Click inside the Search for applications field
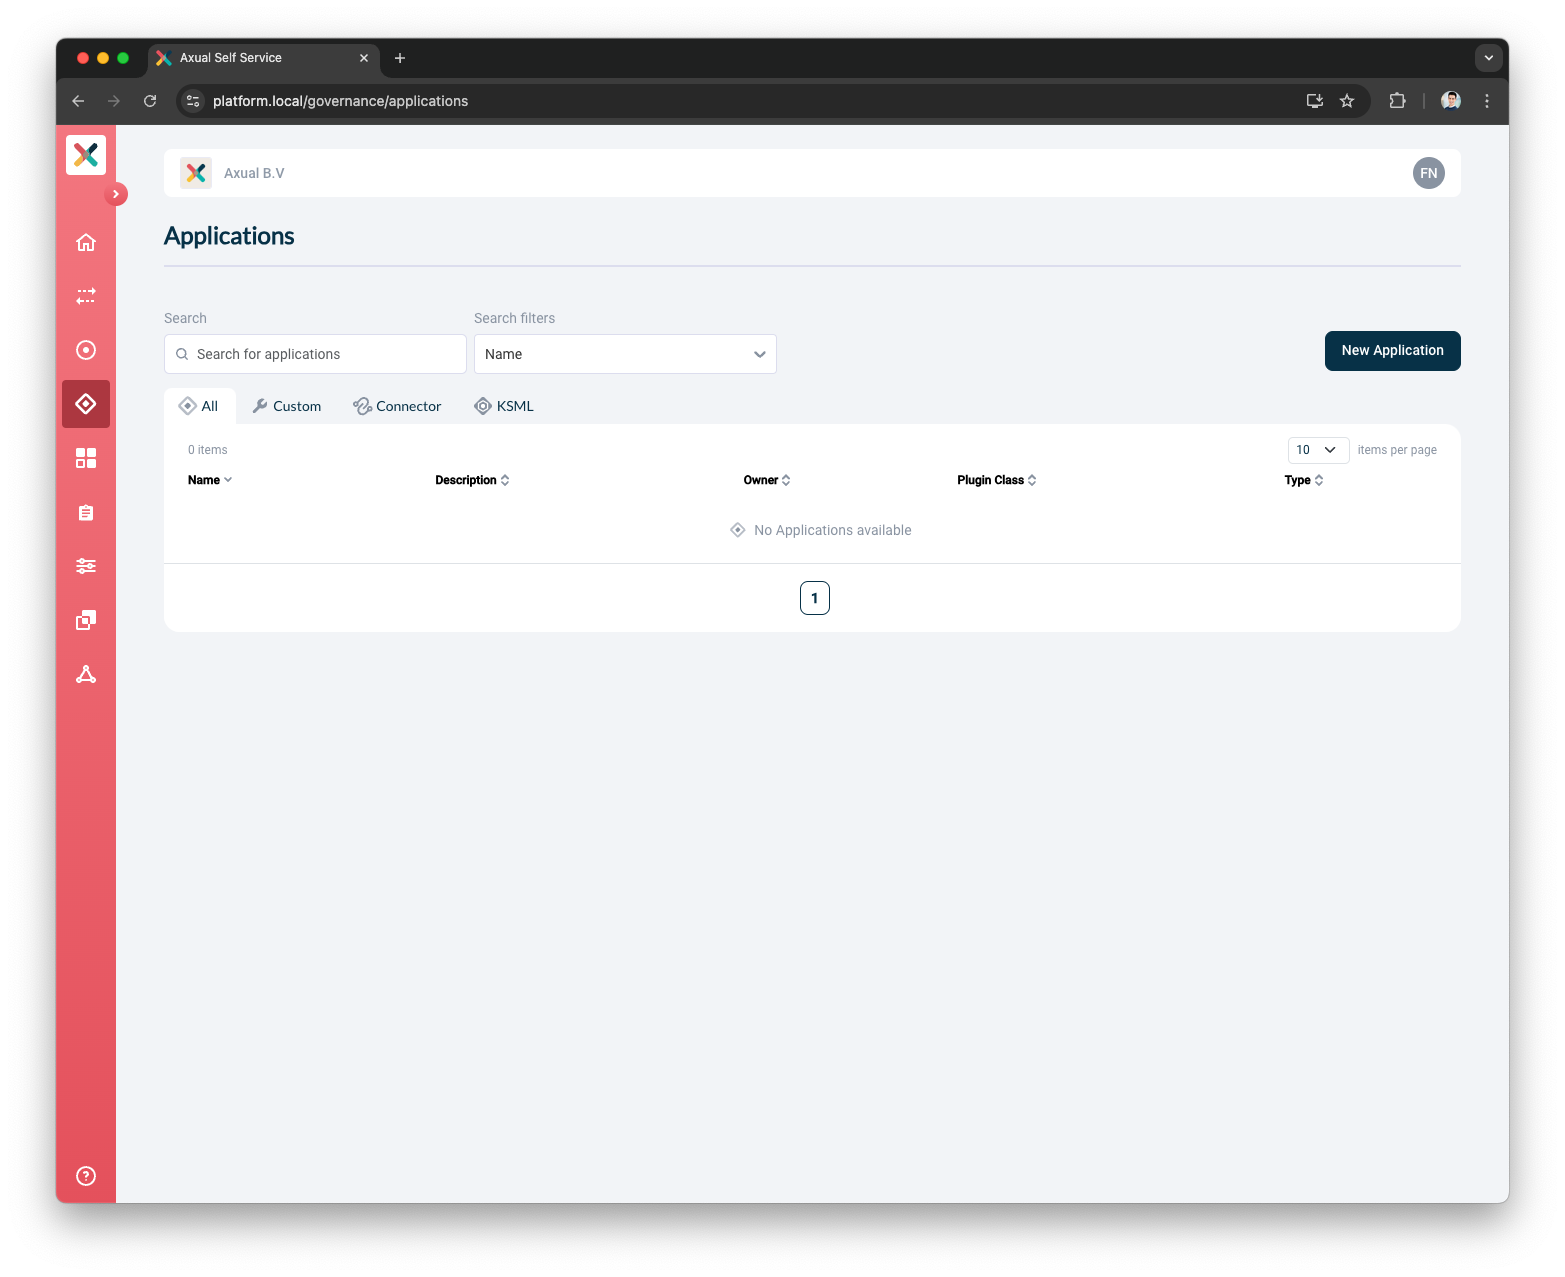 coord(314,354)
